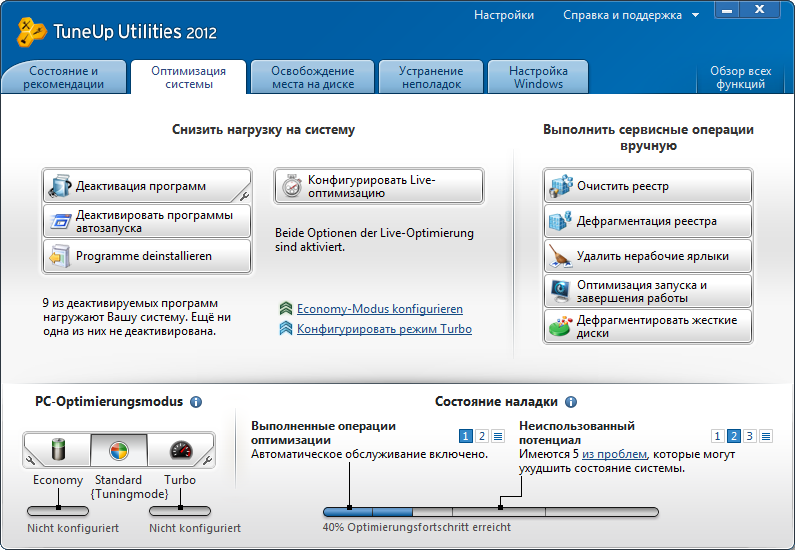Click Programme deinstallieren button

click(x=147, y=256)
